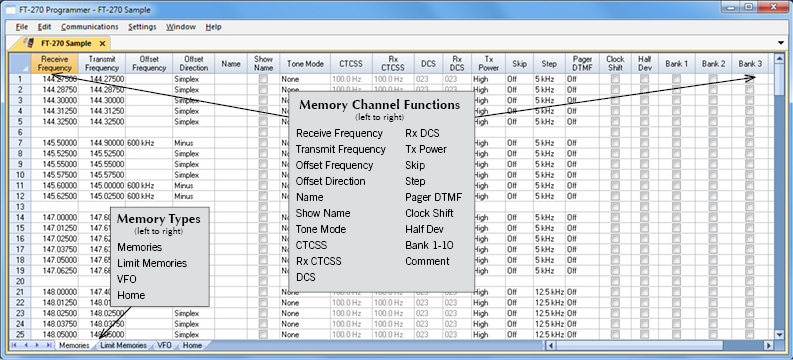Image resolution: width=793 pixels, height=360 pixels.
Task: Click horizontal scrollbar left arrow
Action: (x=551, y=345)
